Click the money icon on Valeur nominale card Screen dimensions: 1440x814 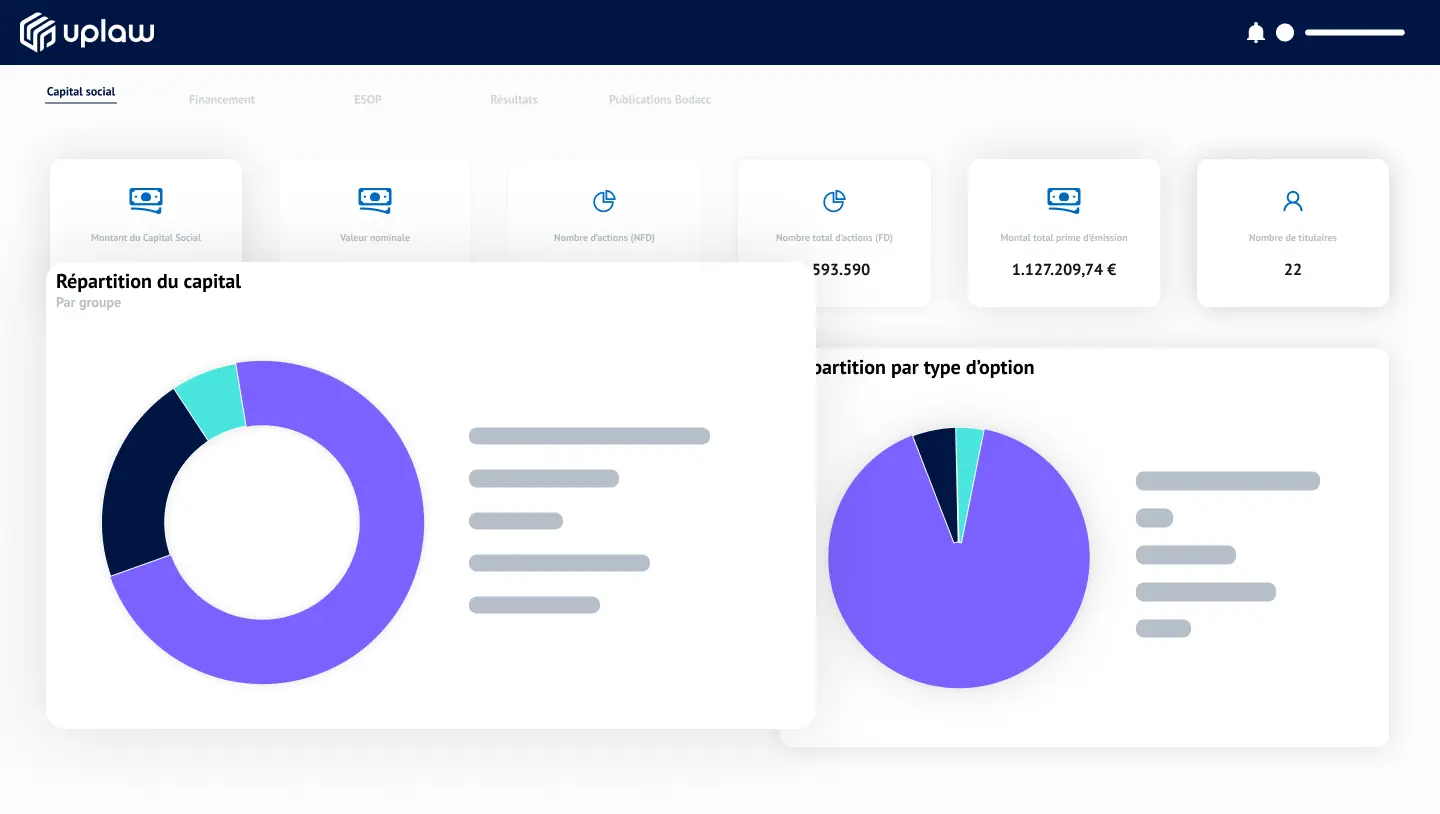[x=374, y=199]
